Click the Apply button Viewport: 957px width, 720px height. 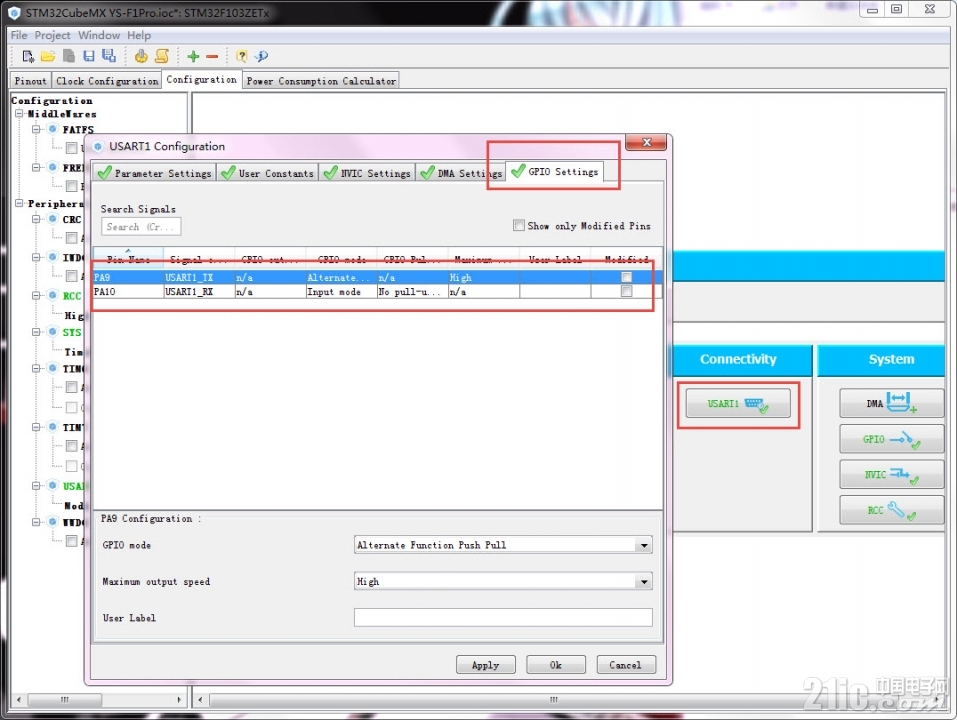click(486, 665)
